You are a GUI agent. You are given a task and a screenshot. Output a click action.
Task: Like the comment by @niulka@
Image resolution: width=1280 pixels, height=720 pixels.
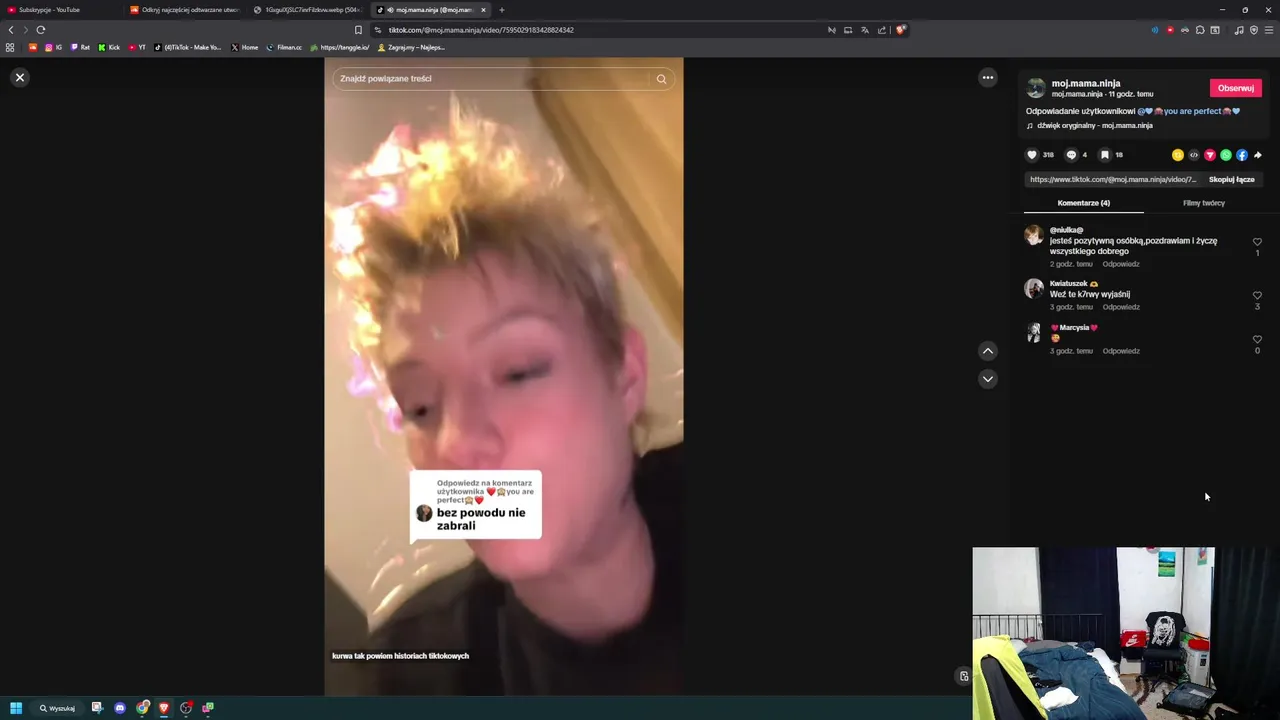point(1257,242)
